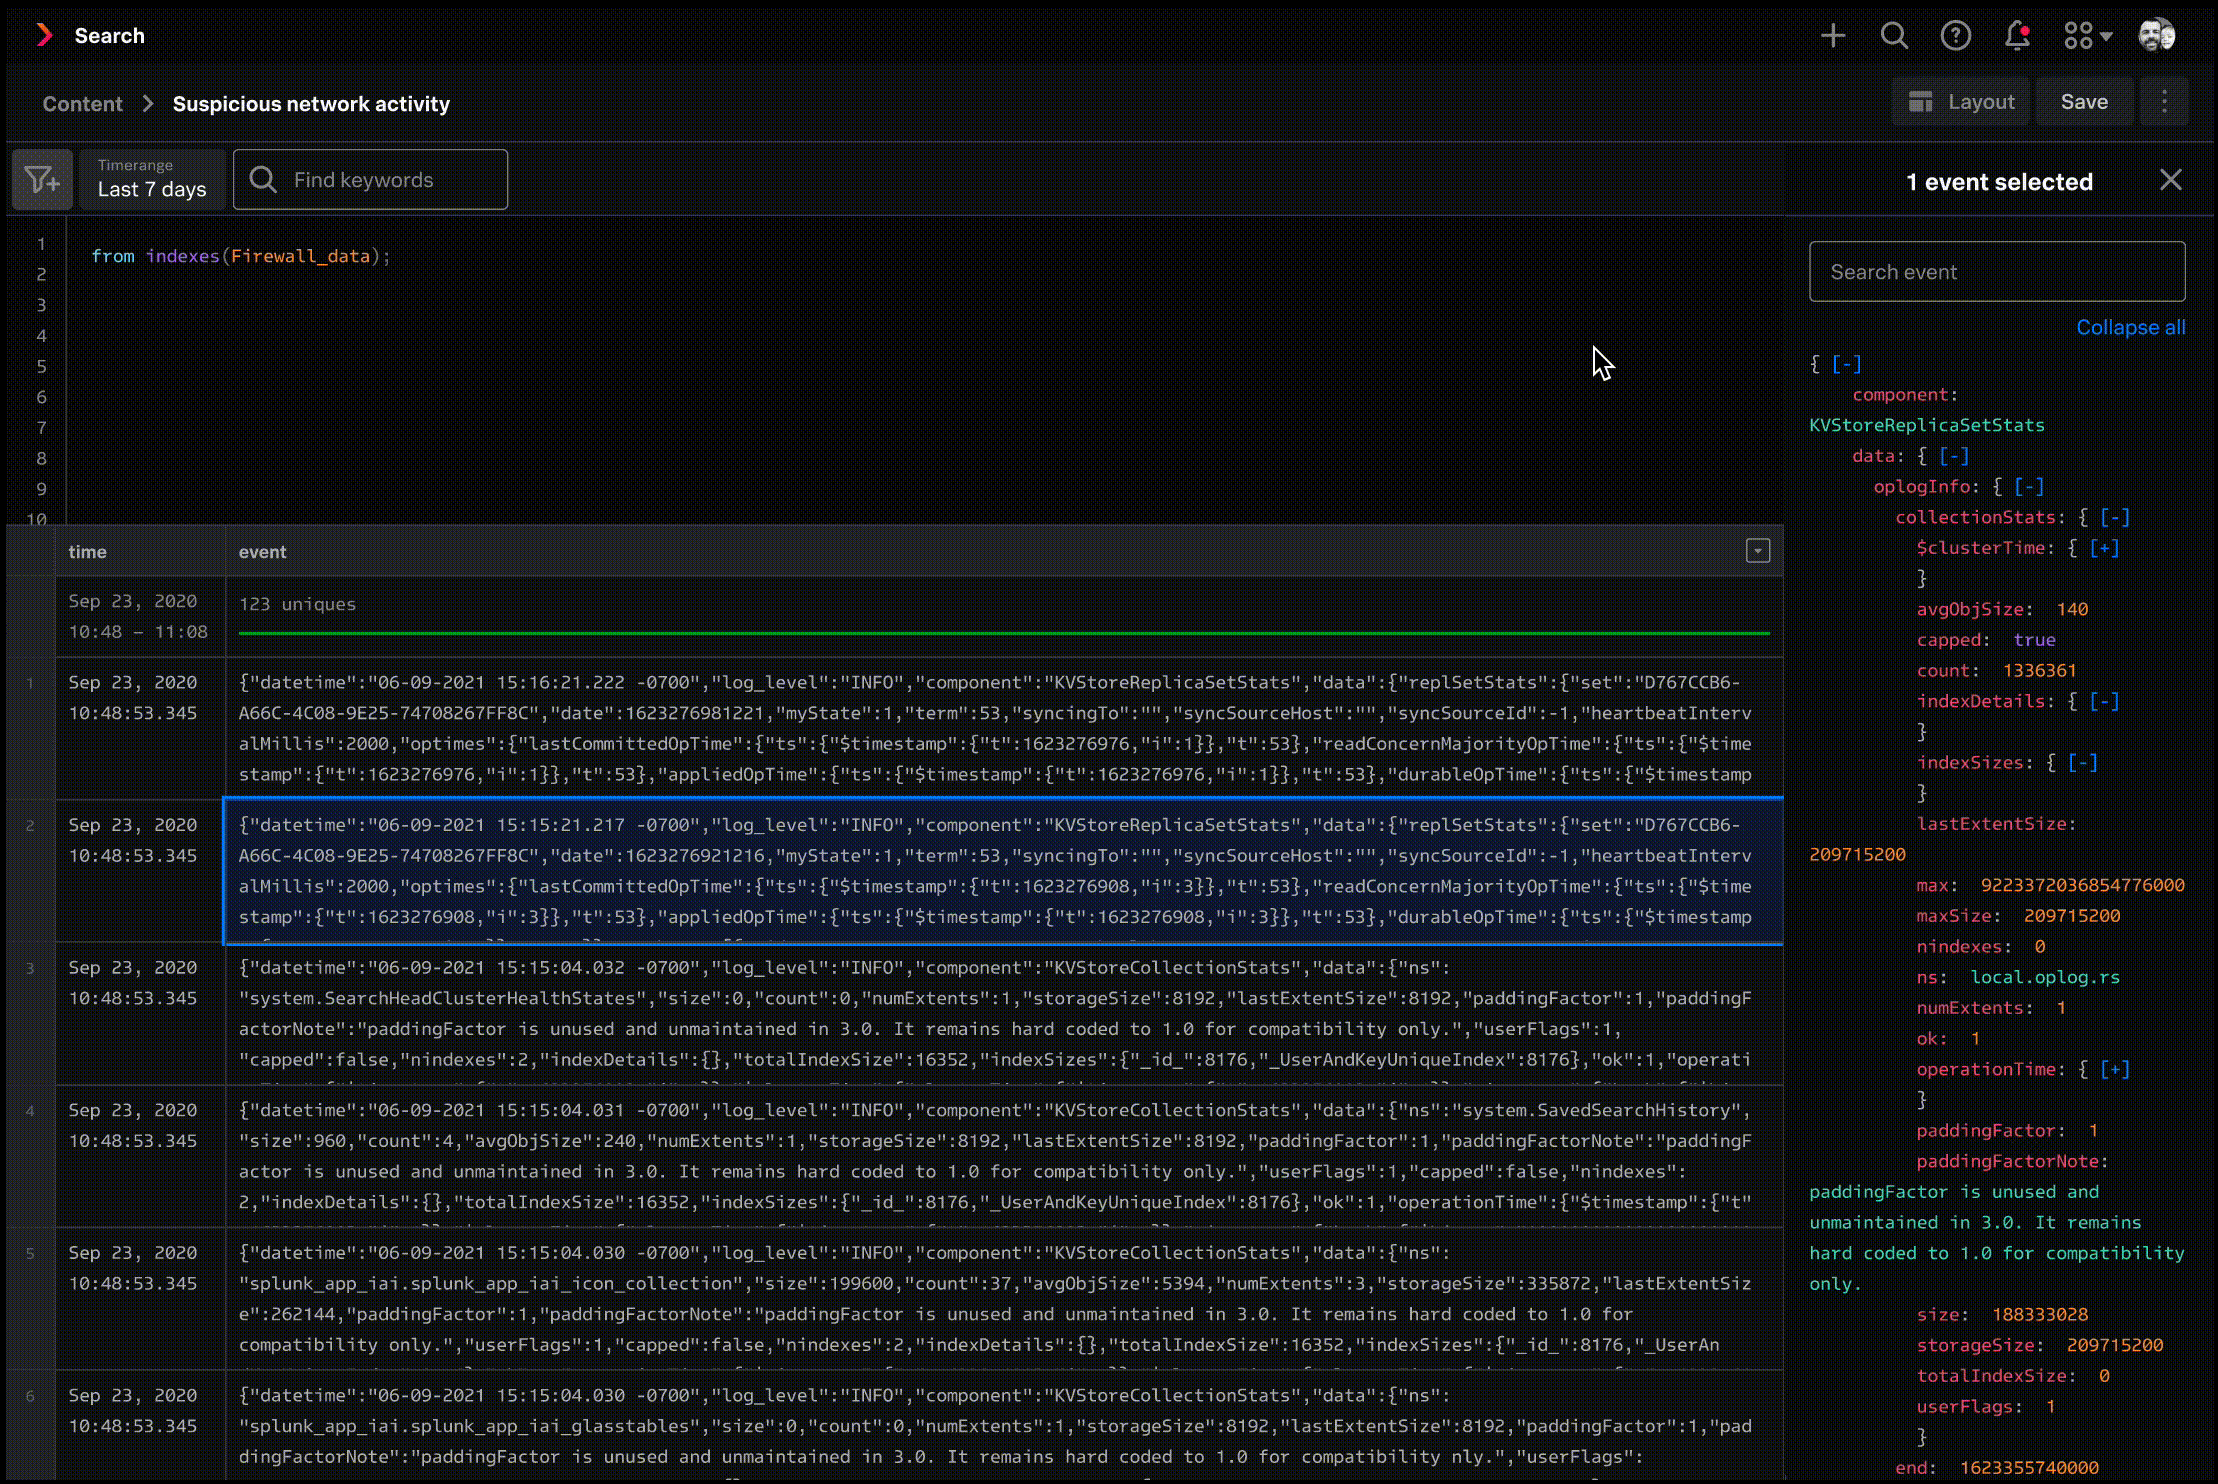The height and width of the screenshot is (1484, 2218).
Task: Collapse the collectionStats node
Action: pos(2115,518)
